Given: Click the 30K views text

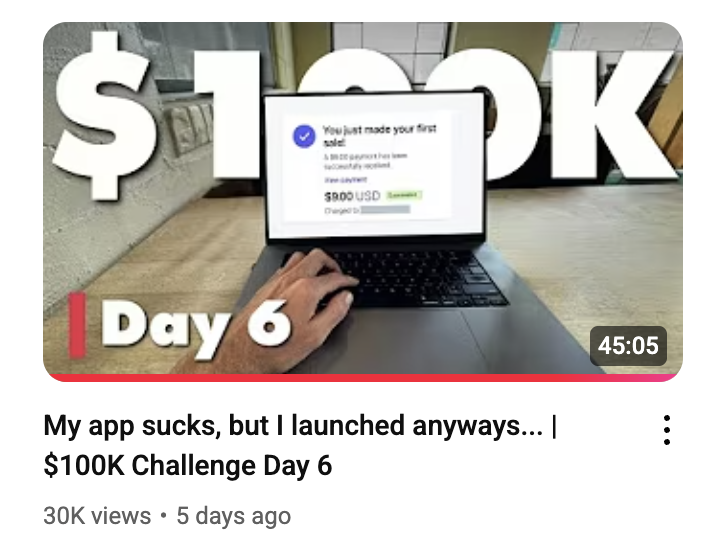Looking at the screenshot, I should point(97,516).
